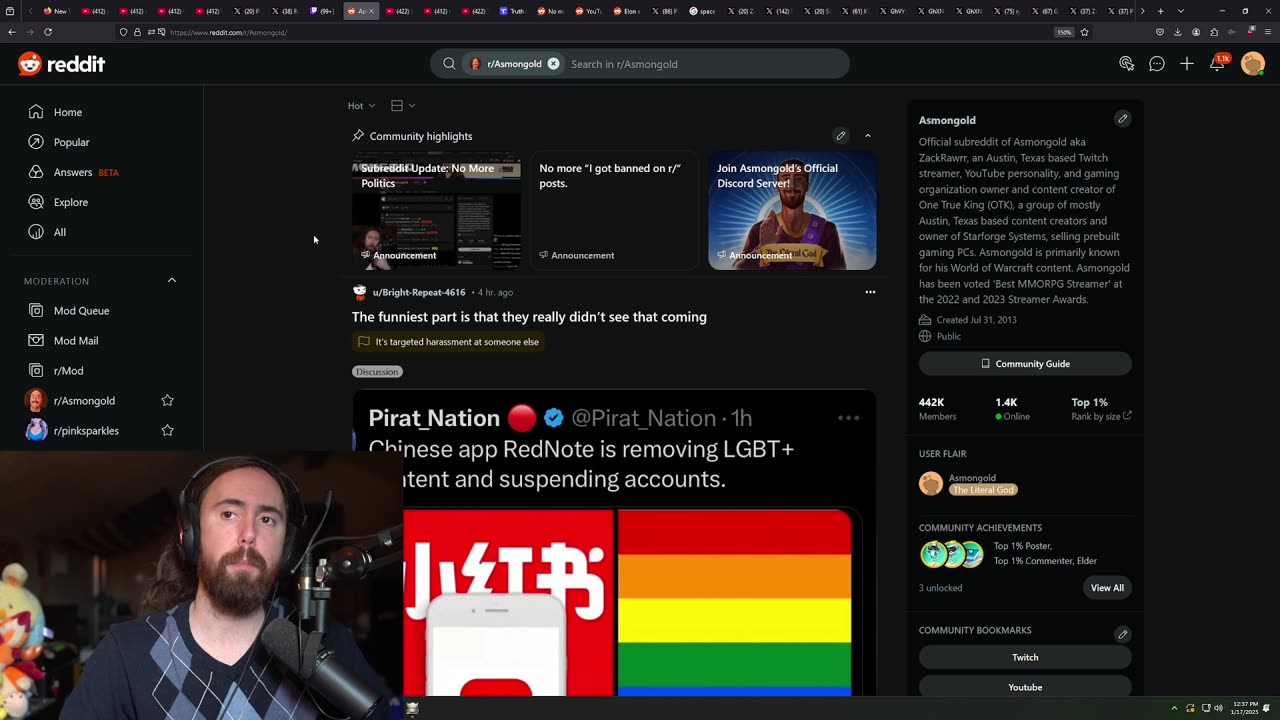Click the search magnifier icon
1280x720 pixels.
click(449, 64)
